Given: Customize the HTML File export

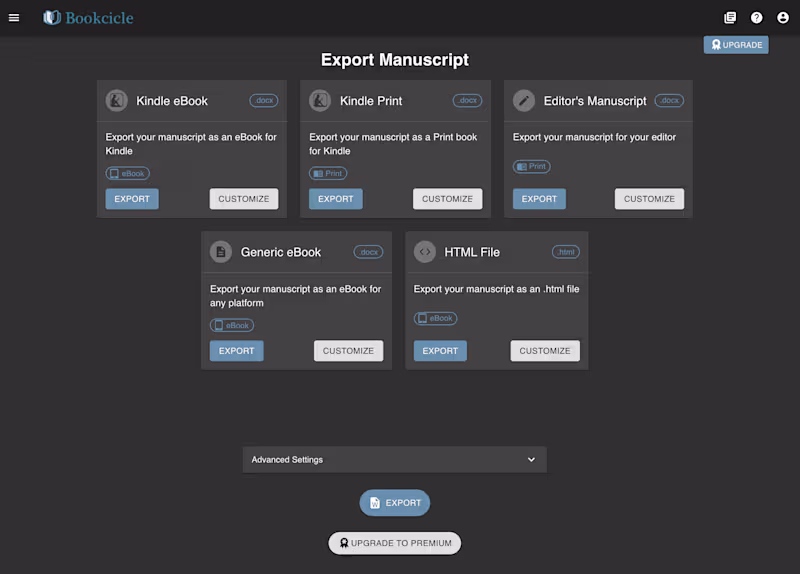Looking at the screenshot, I should click(545, 351).
